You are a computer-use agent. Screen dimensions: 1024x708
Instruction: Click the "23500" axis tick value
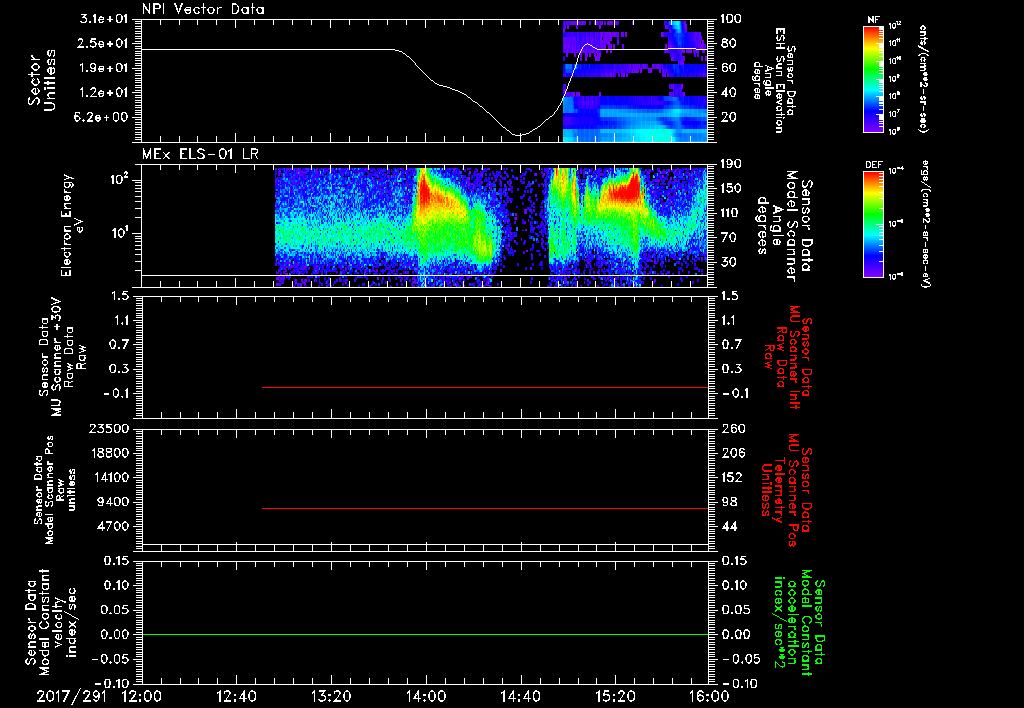(x=107, y=429)
